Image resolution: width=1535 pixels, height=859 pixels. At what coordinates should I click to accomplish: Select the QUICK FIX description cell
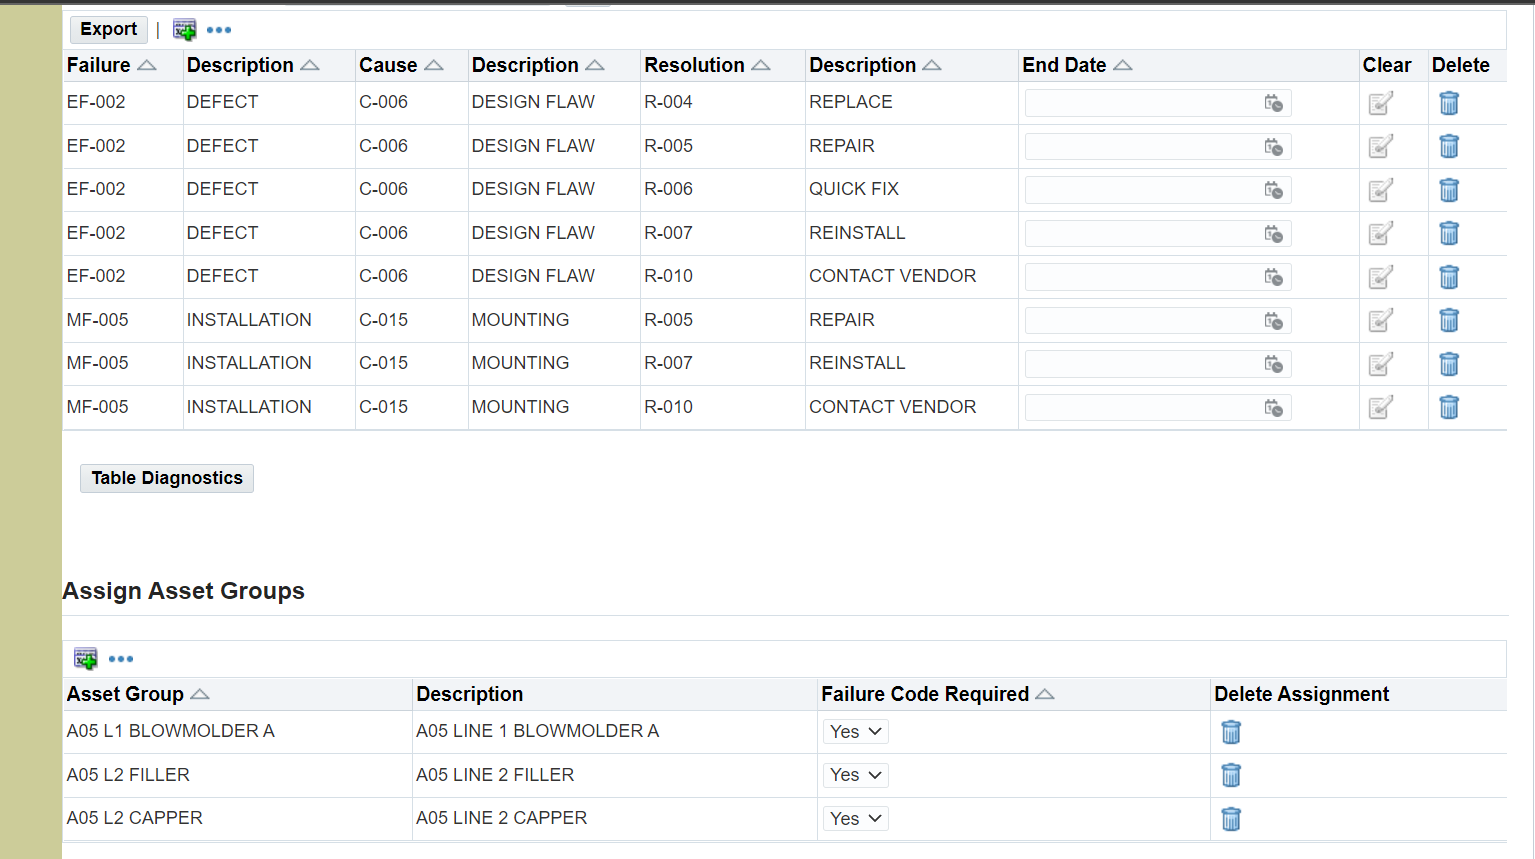point(854,189)
